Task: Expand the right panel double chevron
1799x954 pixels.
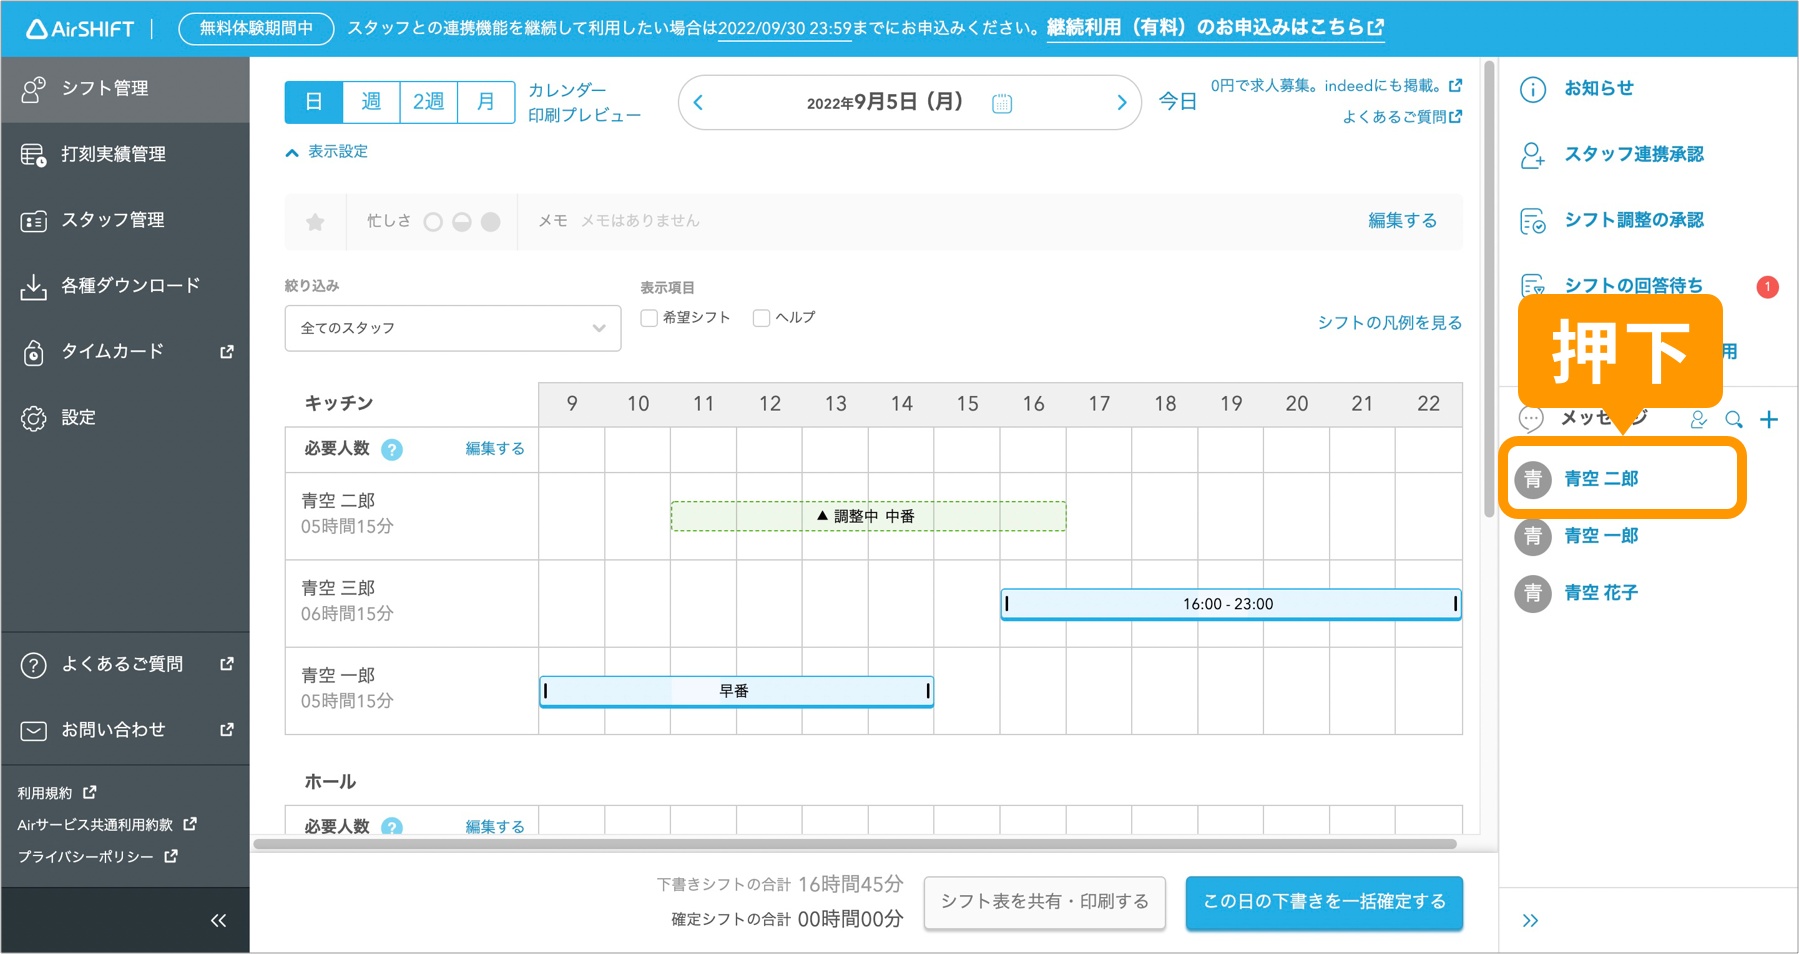Action: pos(1530,921)
